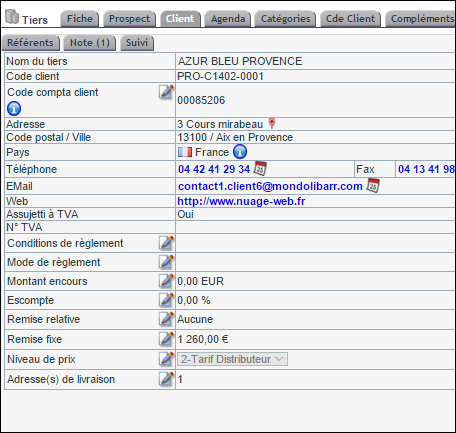Edit Adresse(s) de livraison pencil icon
This screenshot has height=433, width=456.
(166, 379)
